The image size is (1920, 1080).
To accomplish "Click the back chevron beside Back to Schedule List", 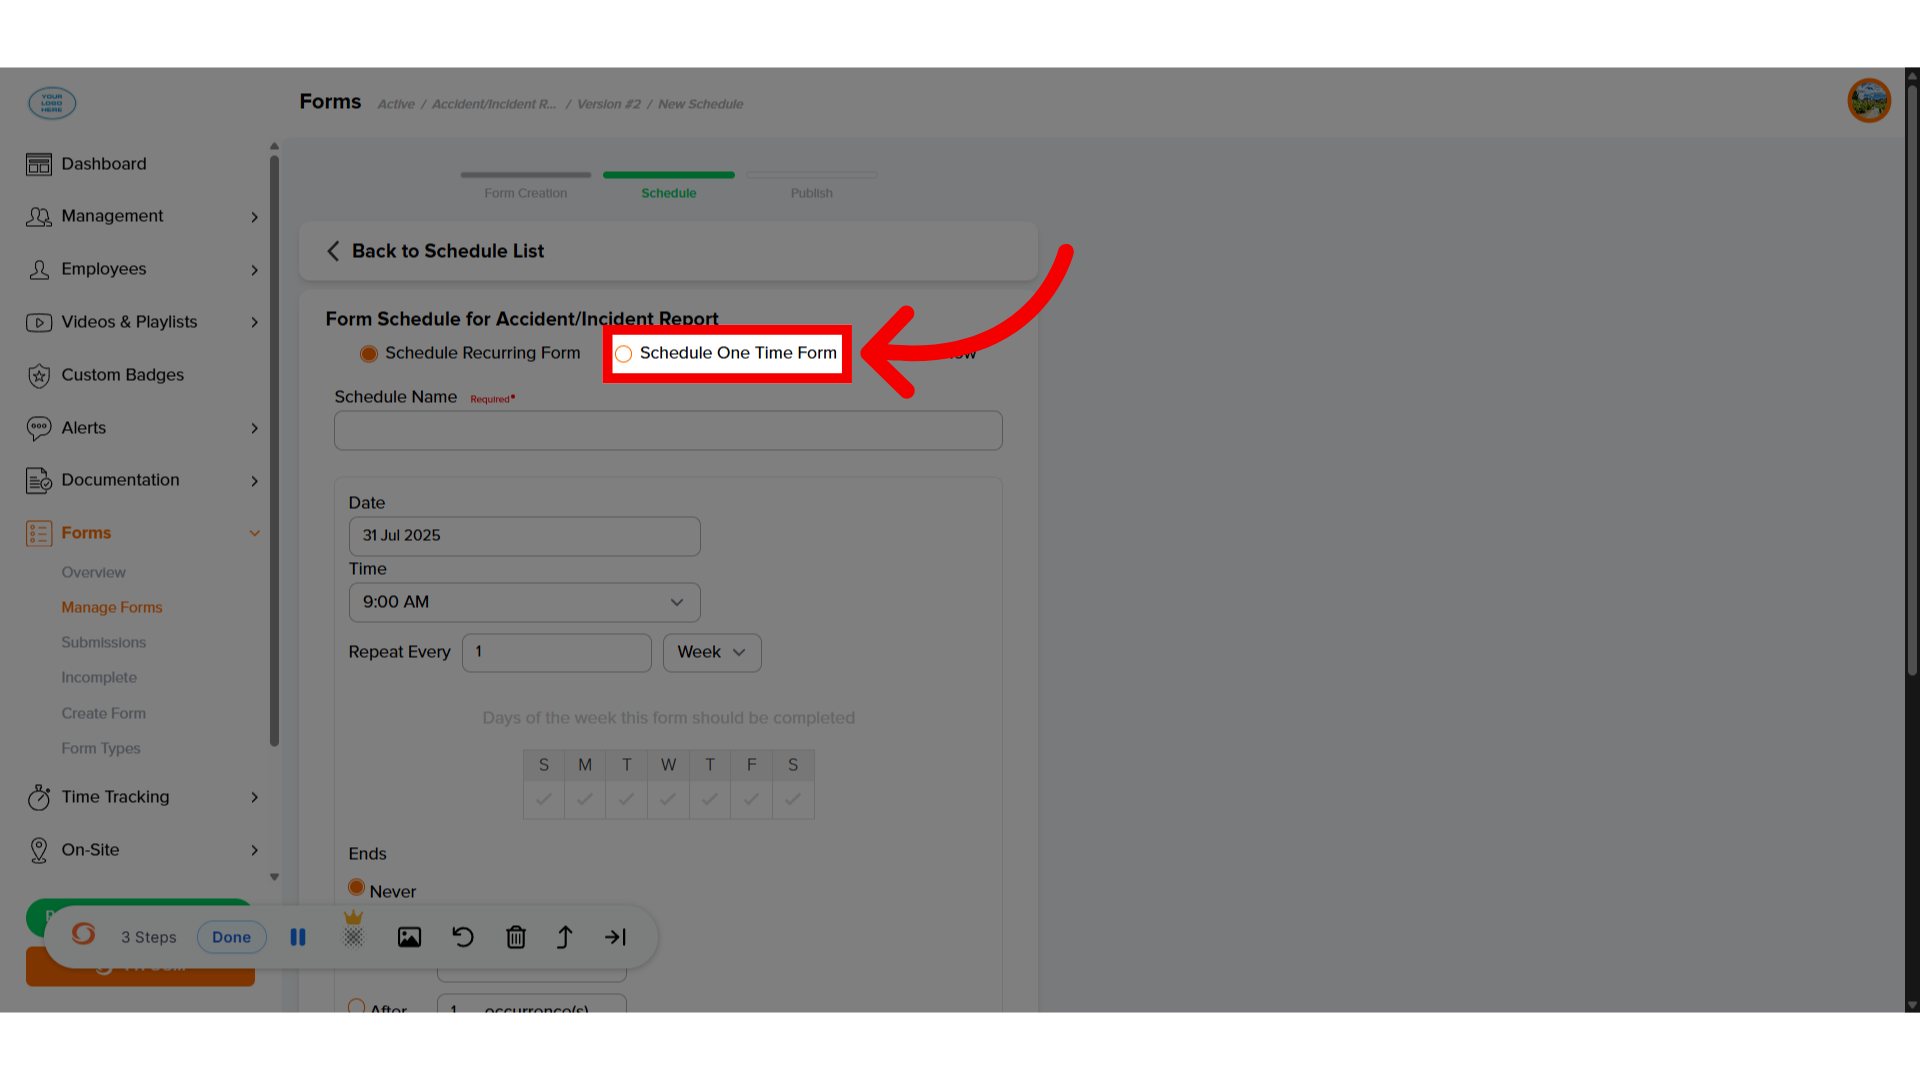I will click(x=333, y=251).
